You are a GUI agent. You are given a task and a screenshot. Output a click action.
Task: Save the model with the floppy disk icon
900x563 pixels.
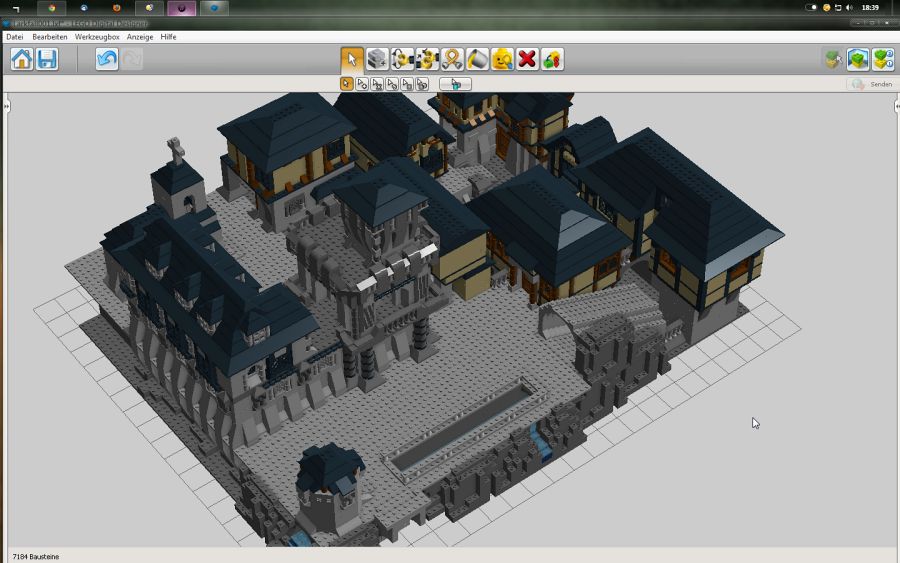[47, 59]
